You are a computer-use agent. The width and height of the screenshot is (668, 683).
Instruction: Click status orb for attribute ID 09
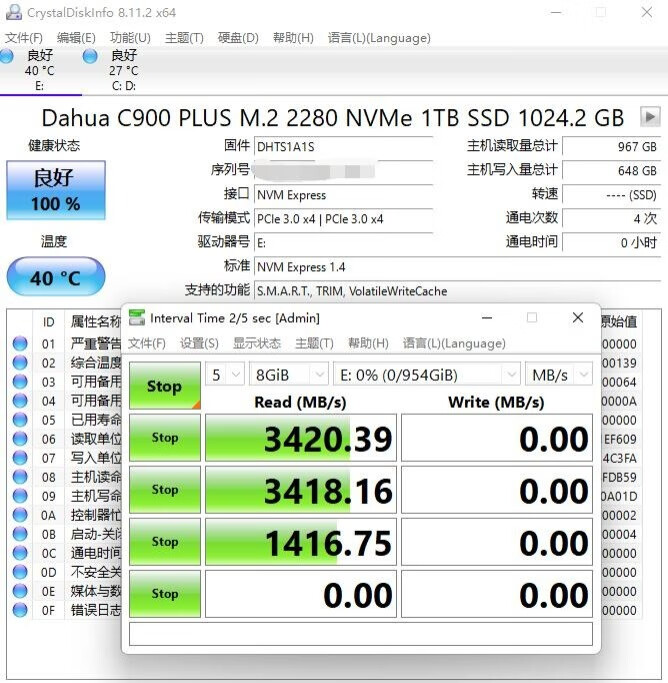pos(20,496)
